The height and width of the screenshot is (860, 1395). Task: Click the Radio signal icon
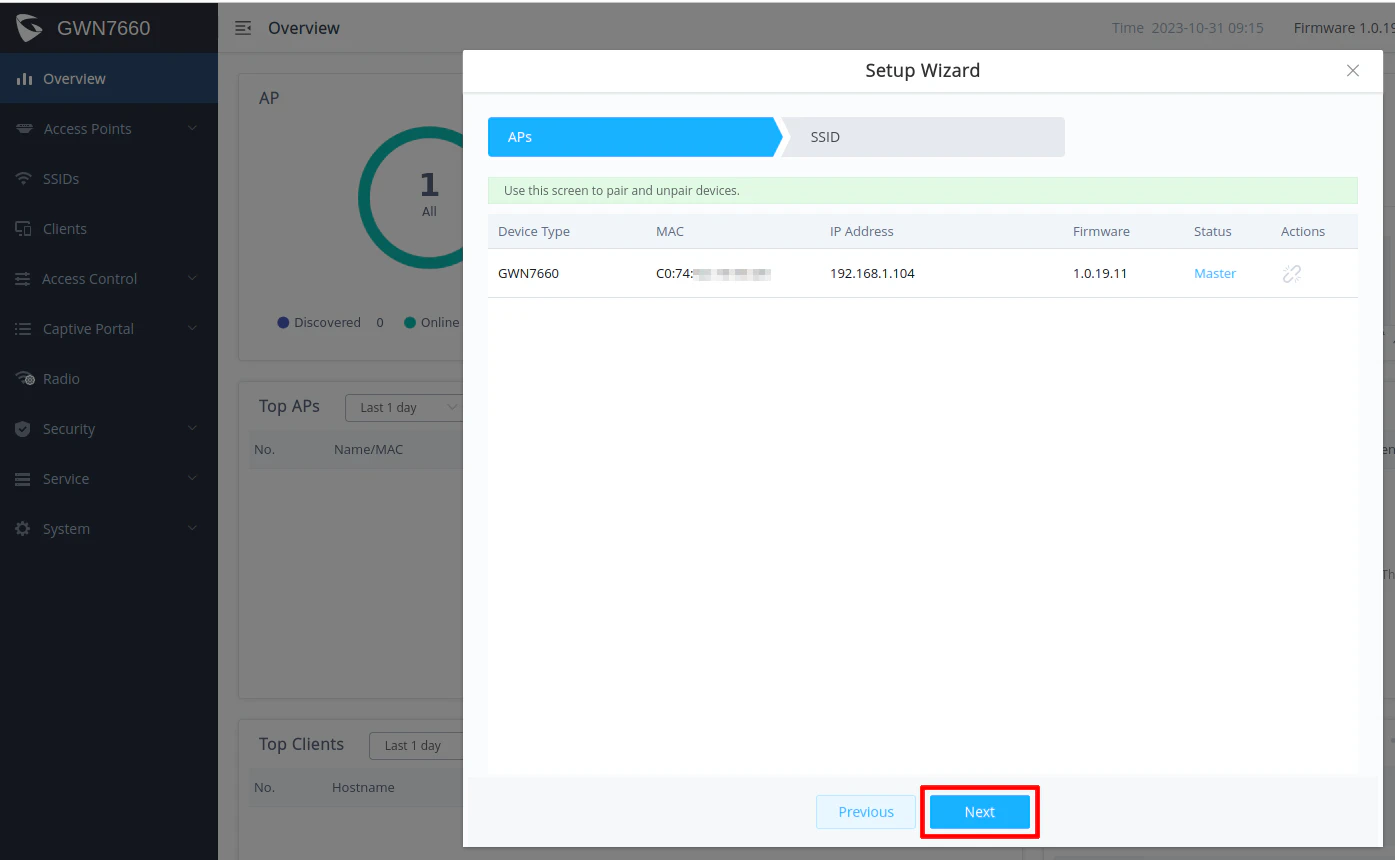(26, 379)
